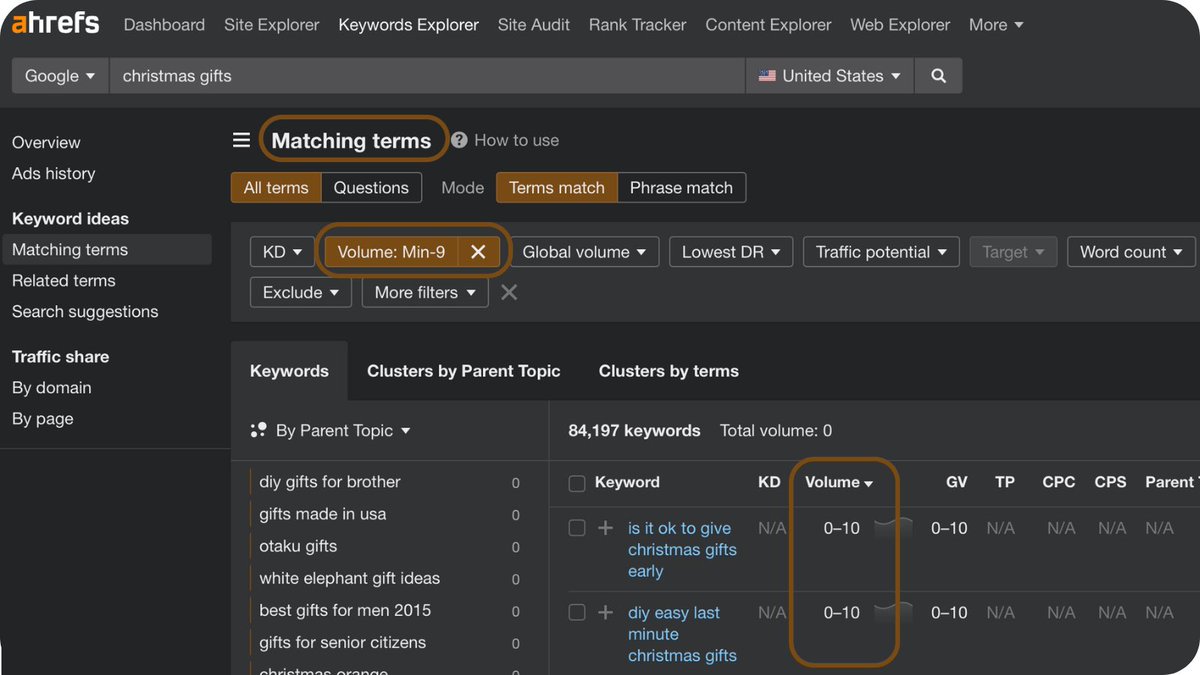Select the 'best gifts for men 2015' parent topic

pos(345,610)
